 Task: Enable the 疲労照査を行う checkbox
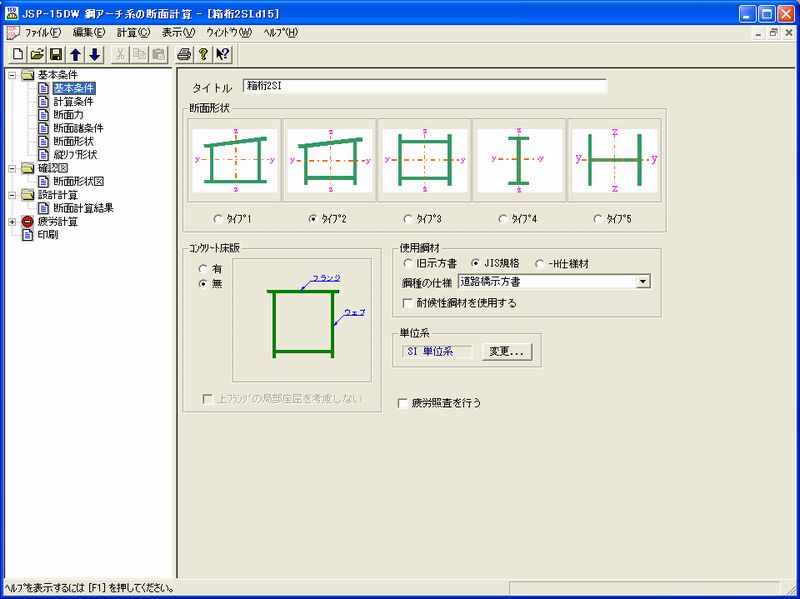point(403,403)
